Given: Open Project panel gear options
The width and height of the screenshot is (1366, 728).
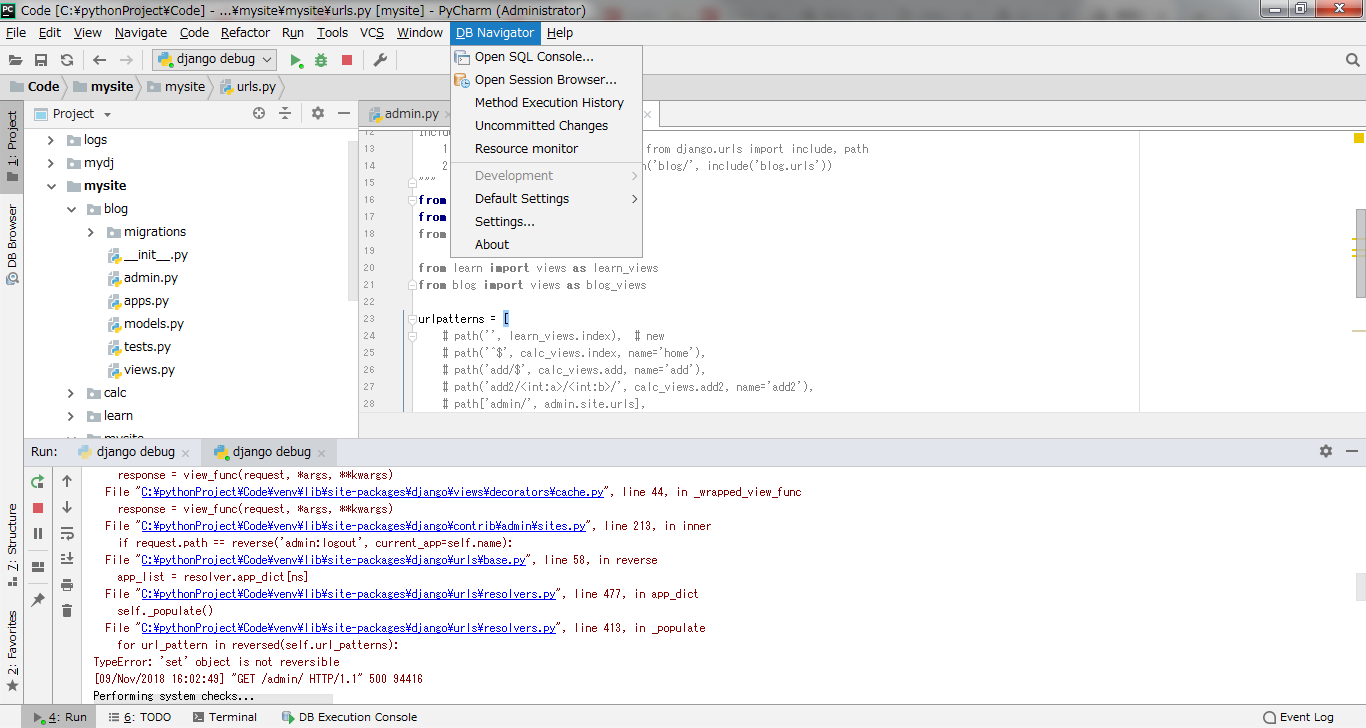Looking at the screenshot, I should (318, 114).
